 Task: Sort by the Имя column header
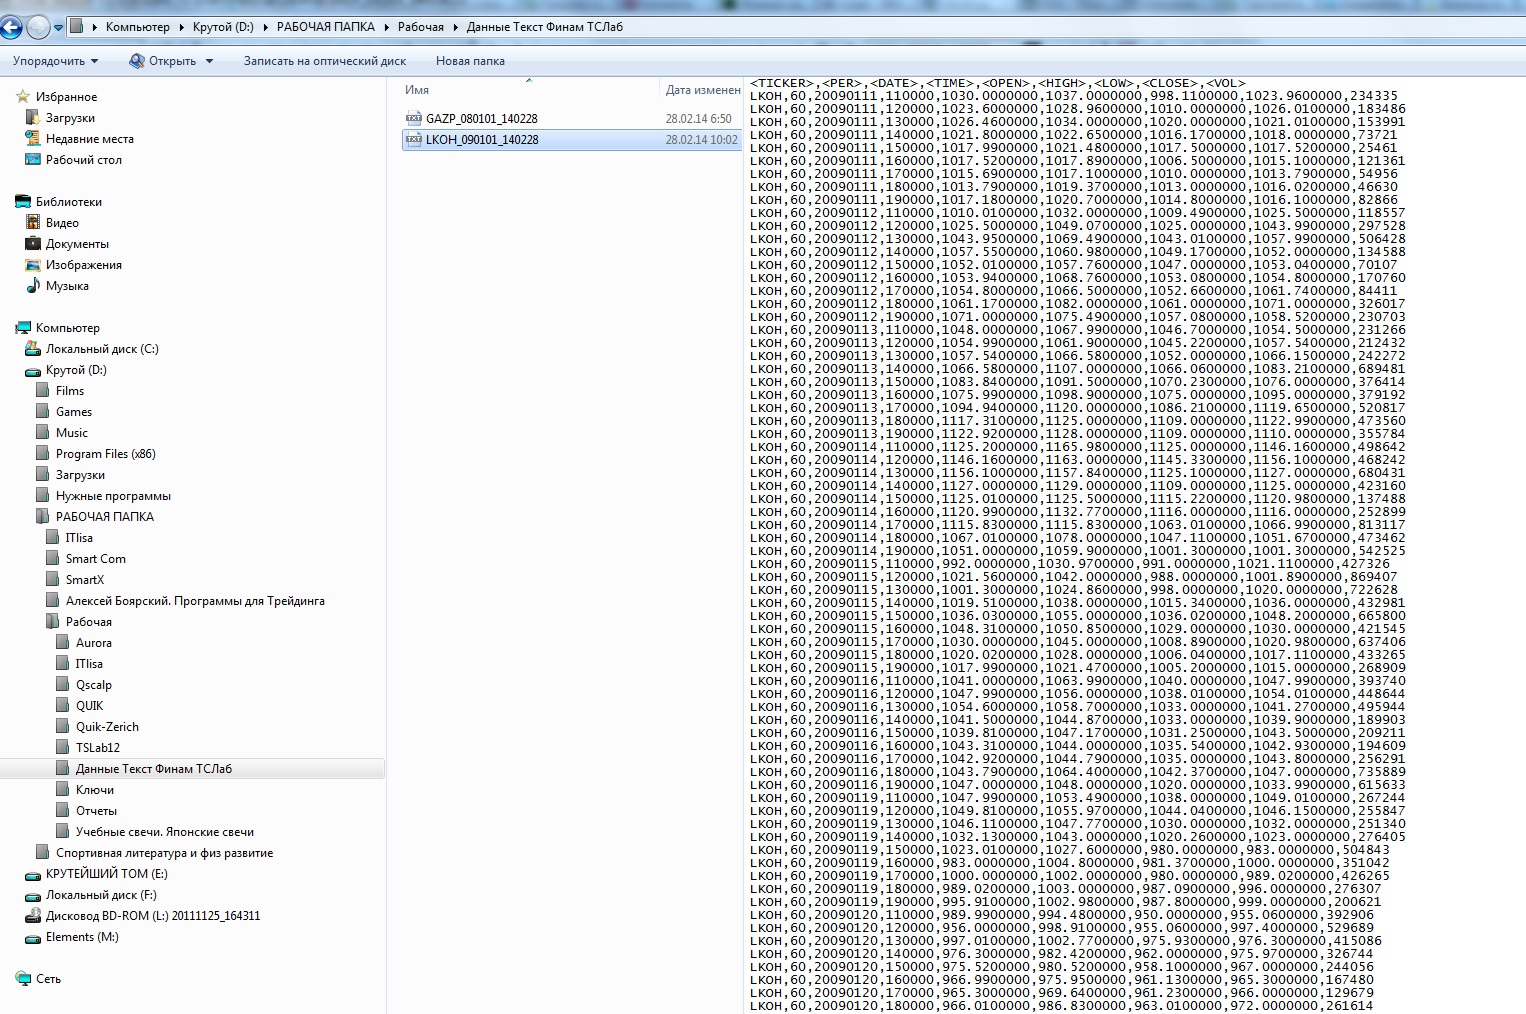pos(417,90)
